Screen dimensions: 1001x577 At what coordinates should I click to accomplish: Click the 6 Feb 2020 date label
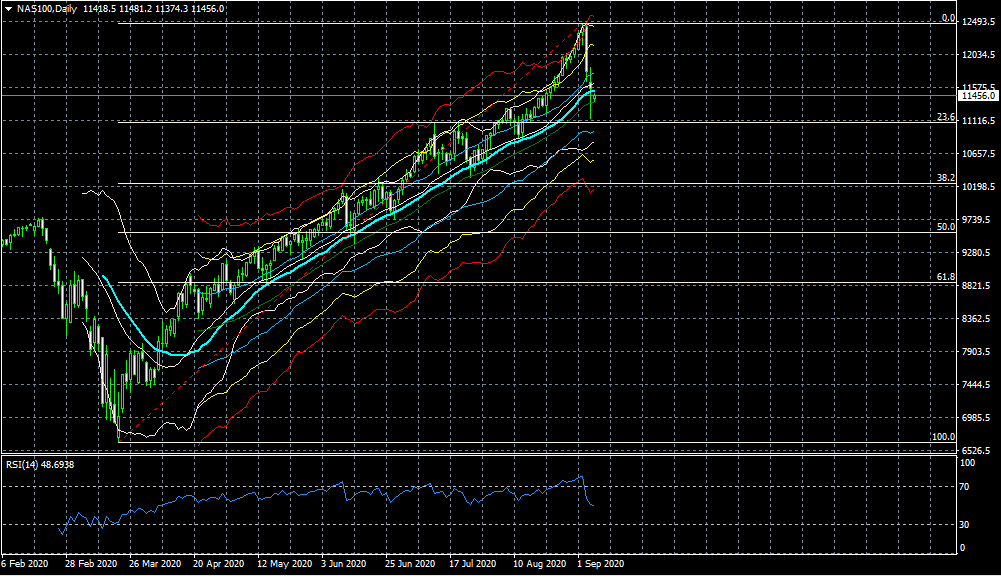click(x=24, y=564)
